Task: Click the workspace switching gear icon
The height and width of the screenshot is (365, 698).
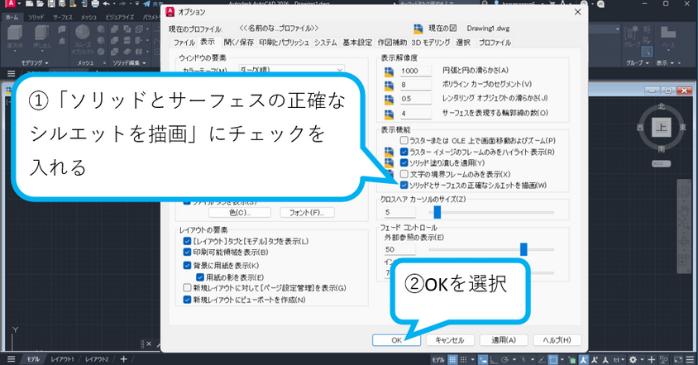Action: point(633,359)
